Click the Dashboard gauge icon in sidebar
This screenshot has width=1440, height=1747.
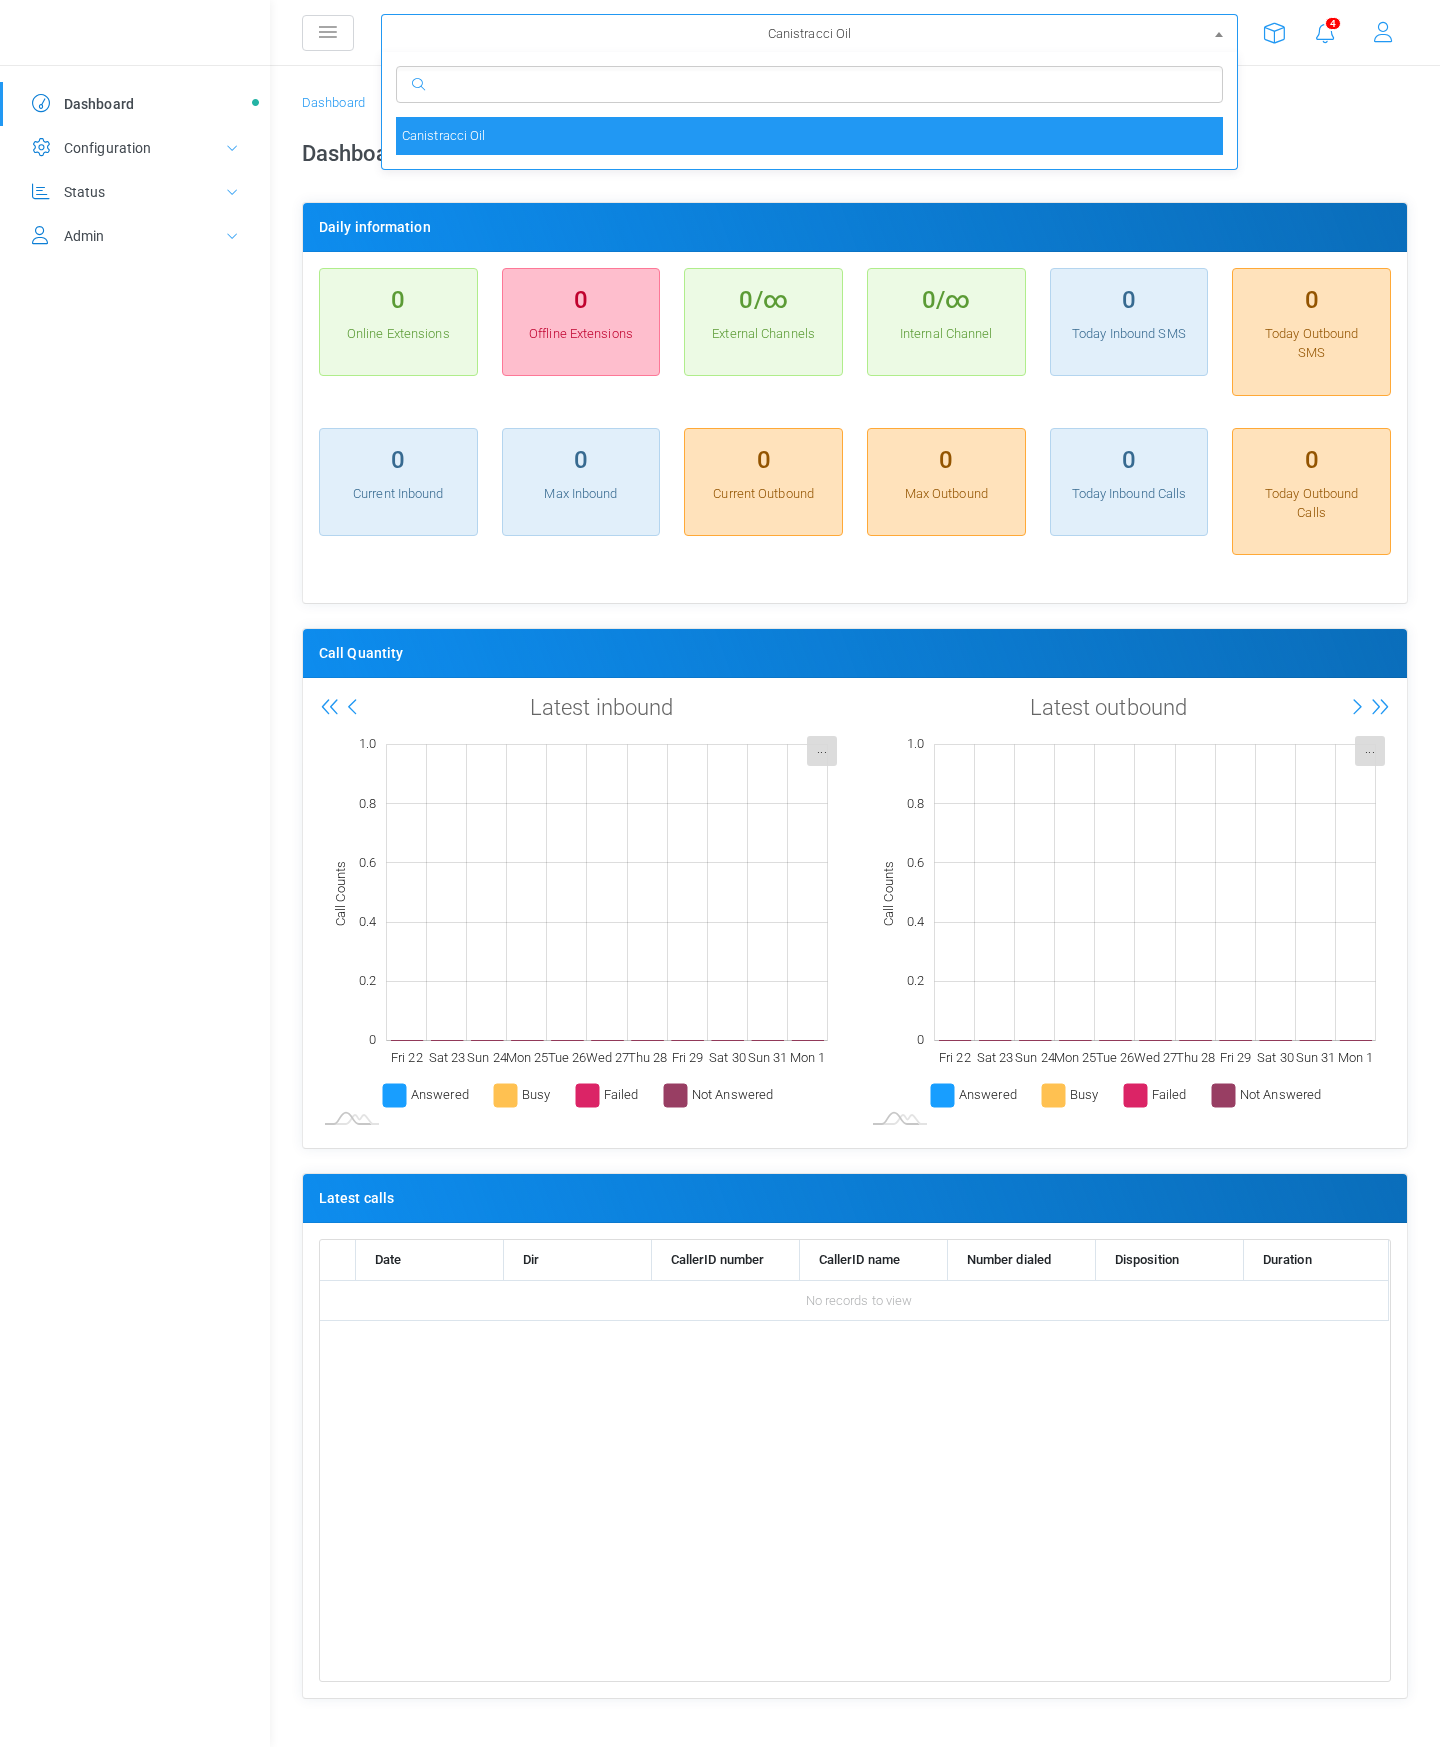click(x=41, y=103)
